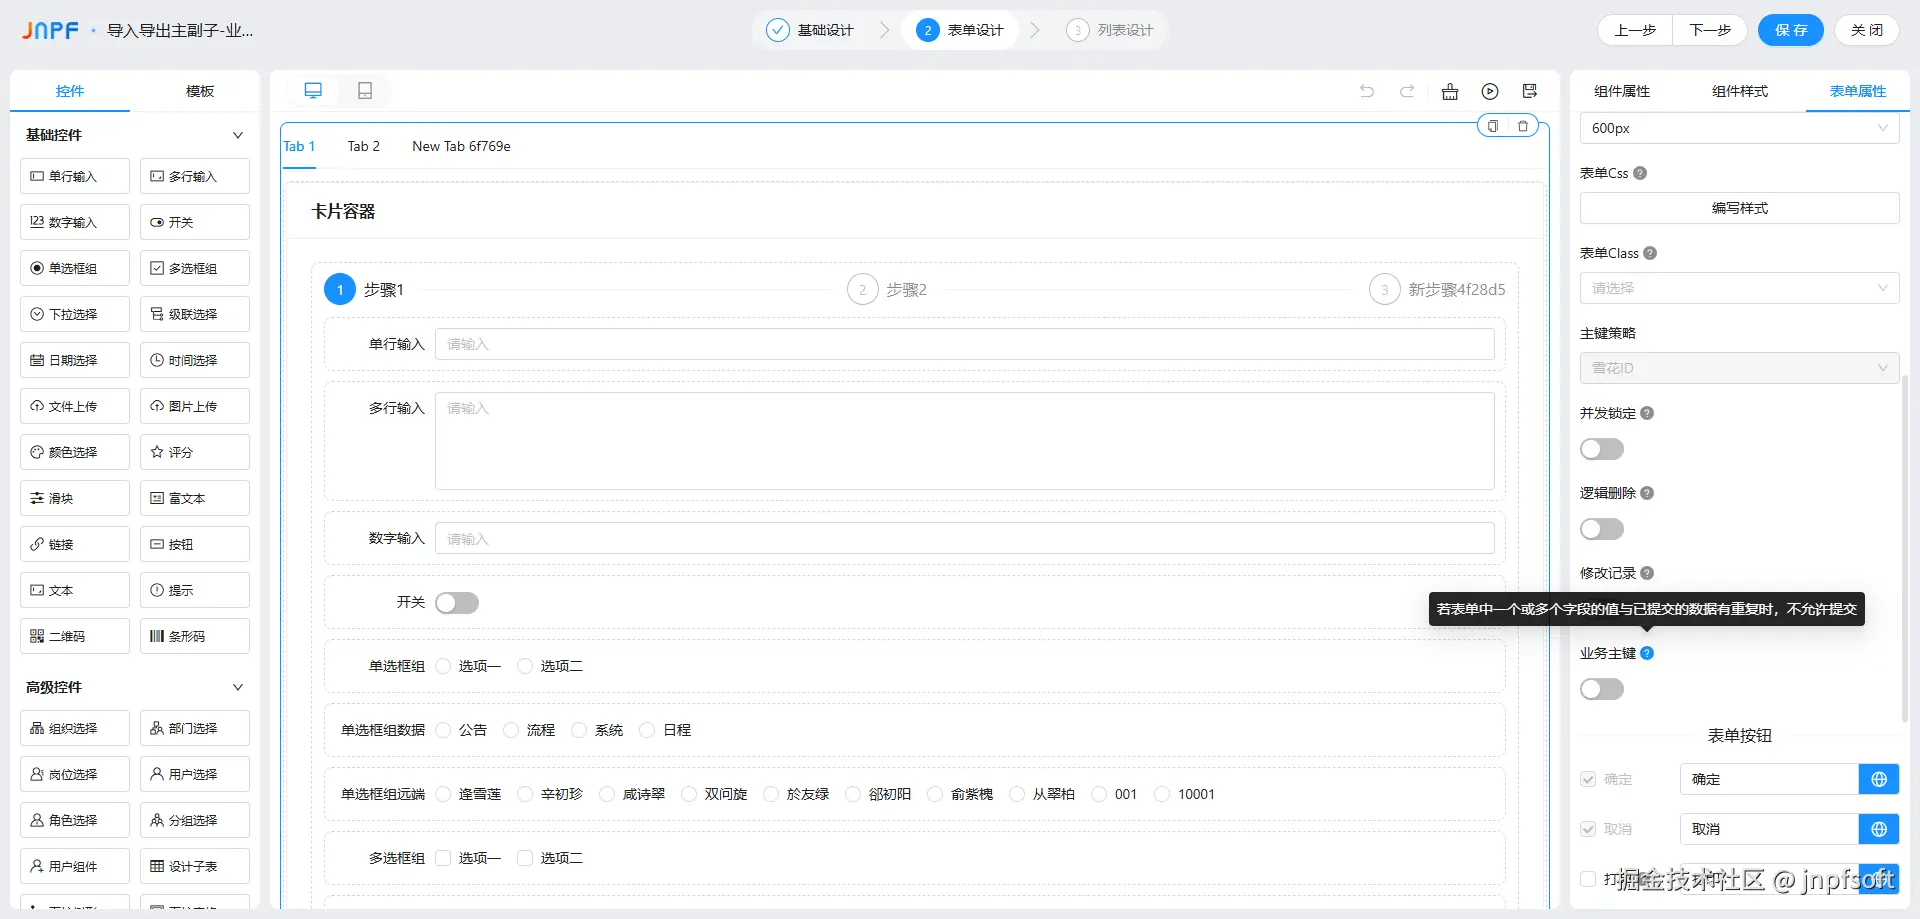Show 逻辑删除 help tooltip icon
The height and width of the screenshot is (919, 1920).
(x=1647, y=493)
